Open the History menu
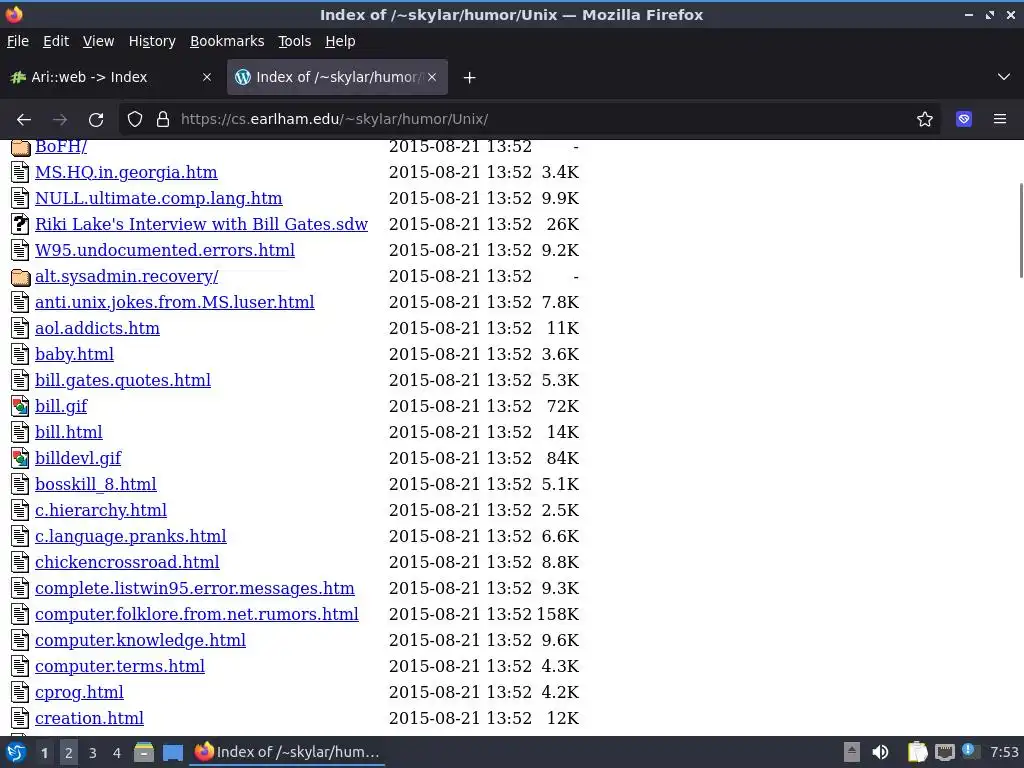The height and width of the screenshot is (768, 1024). click(x=152, y=41)
